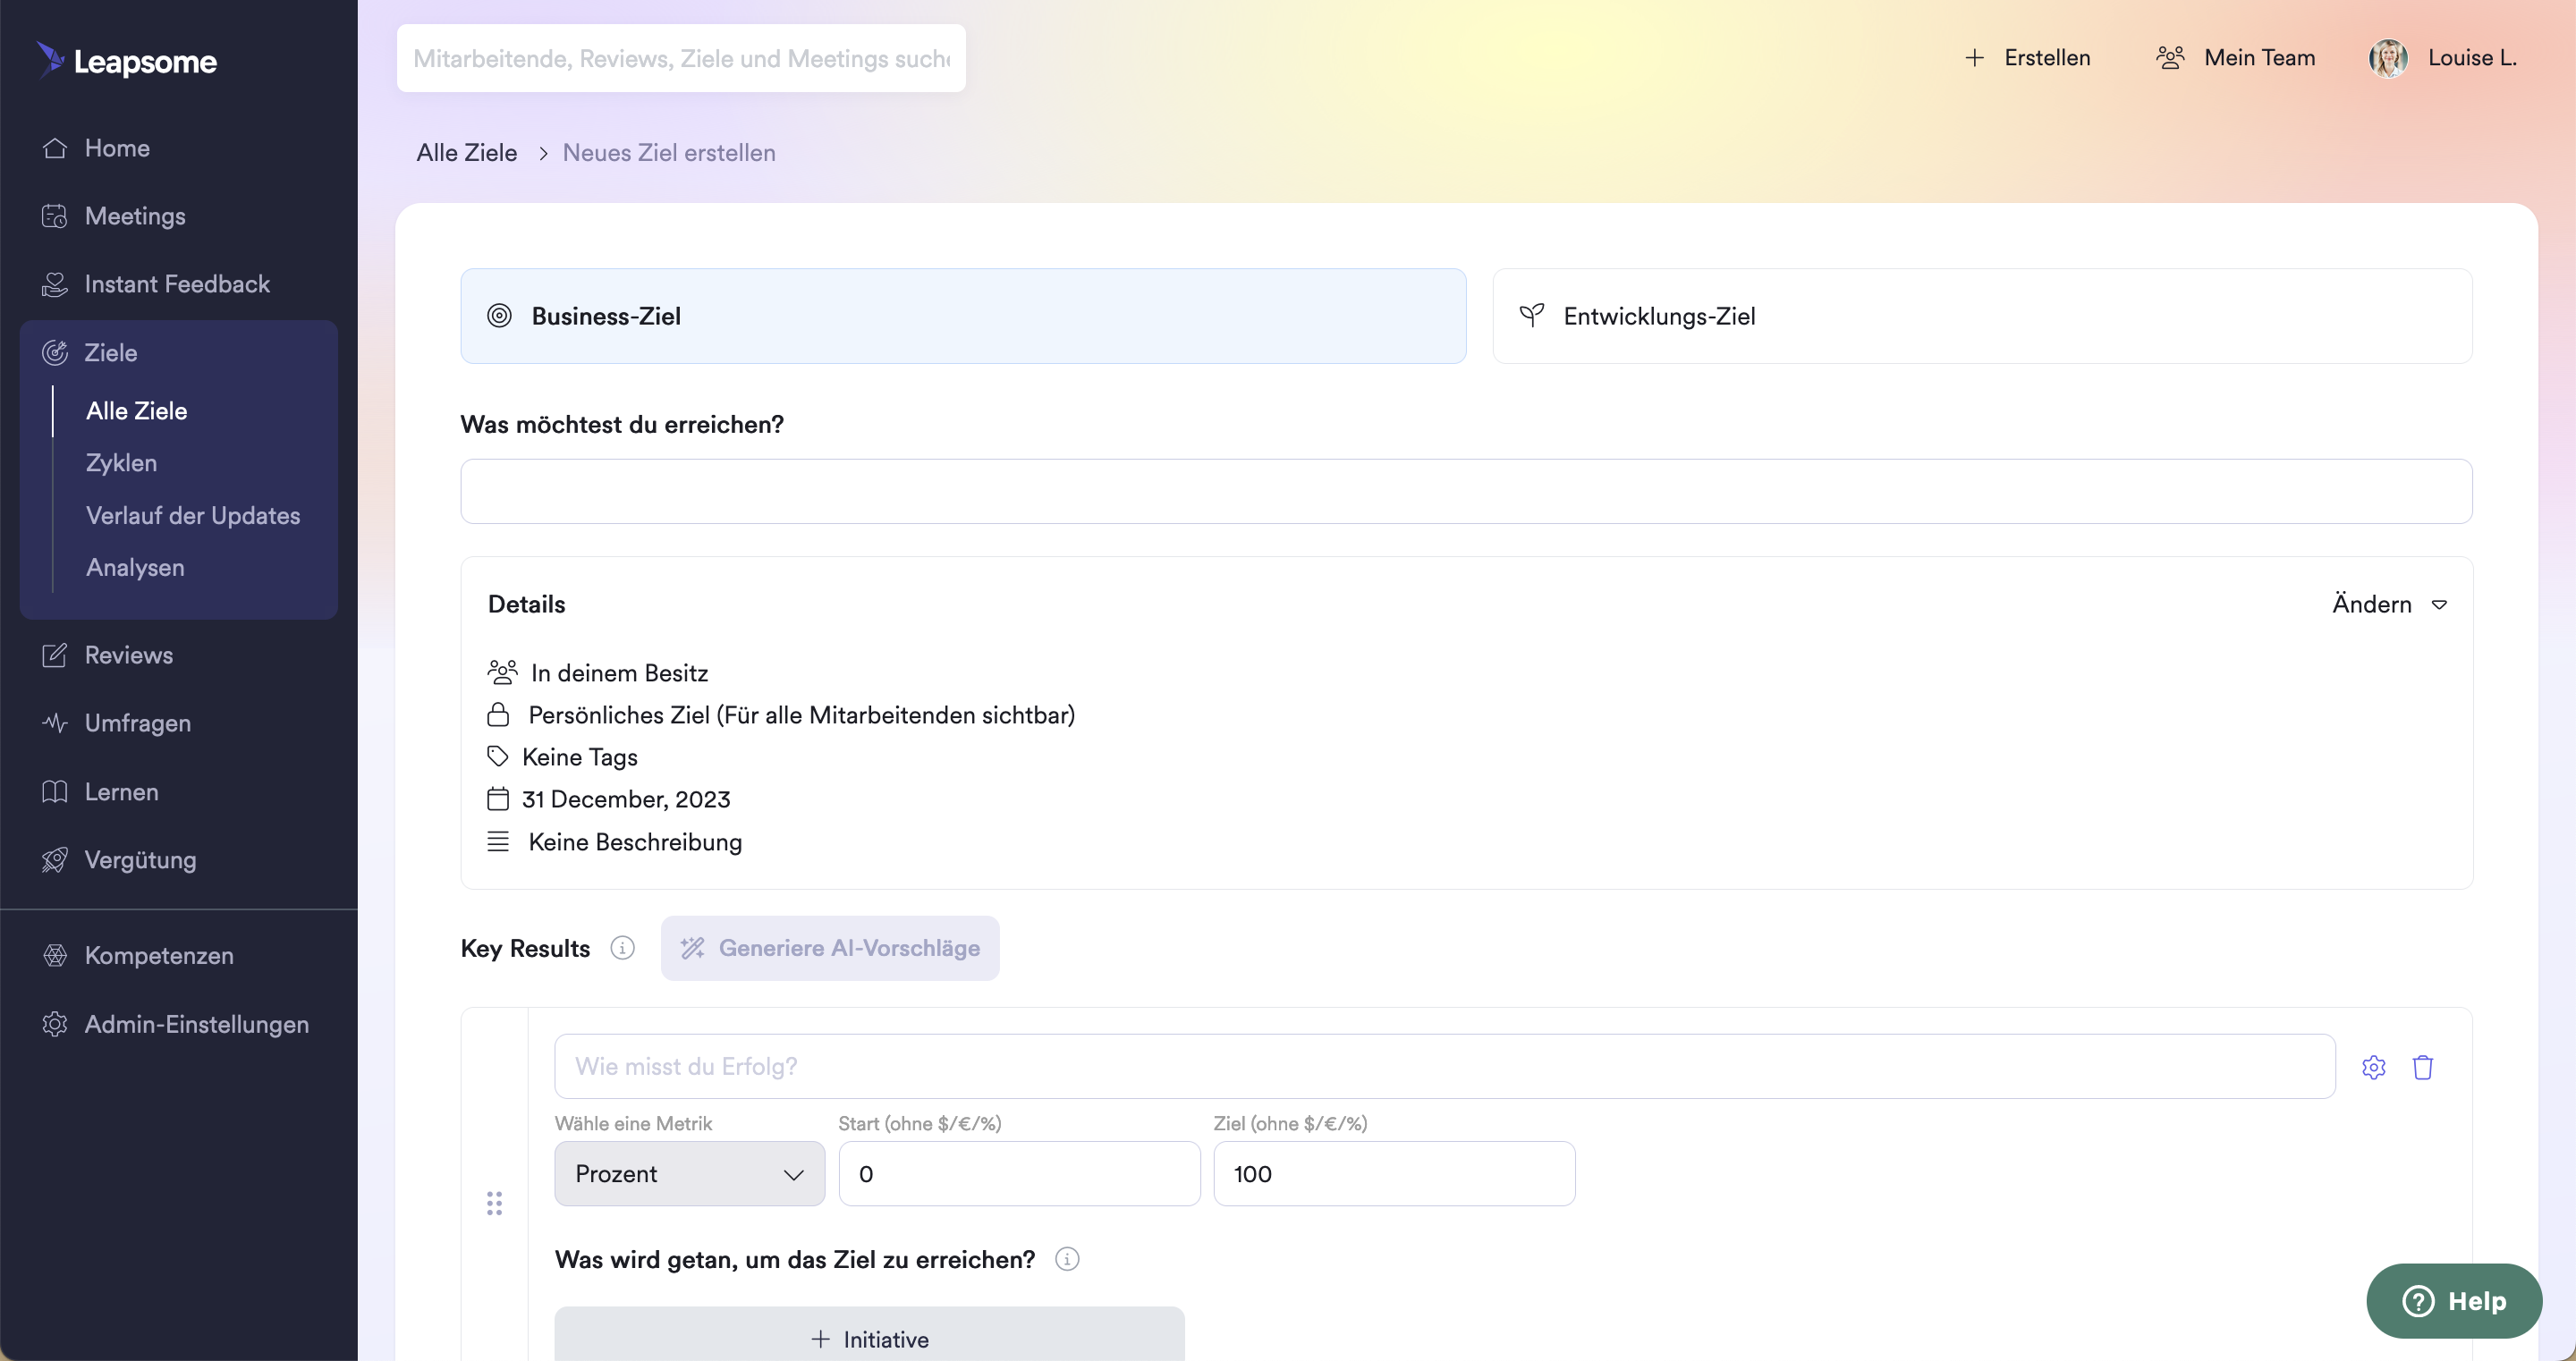Image resolution: width=2576 pixels, height=1361 pixels.
Task: Click the '31 December, 2023' date text
Action: 626,799
